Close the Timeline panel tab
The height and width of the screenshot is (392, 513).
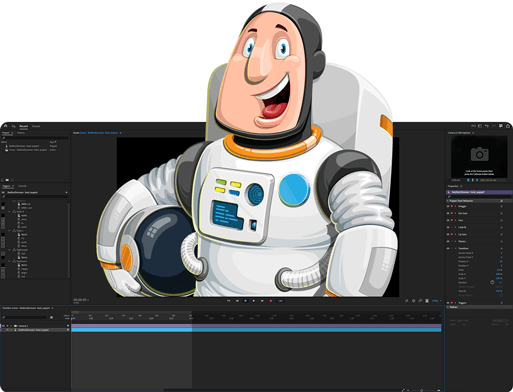click(x=52, y=308)
